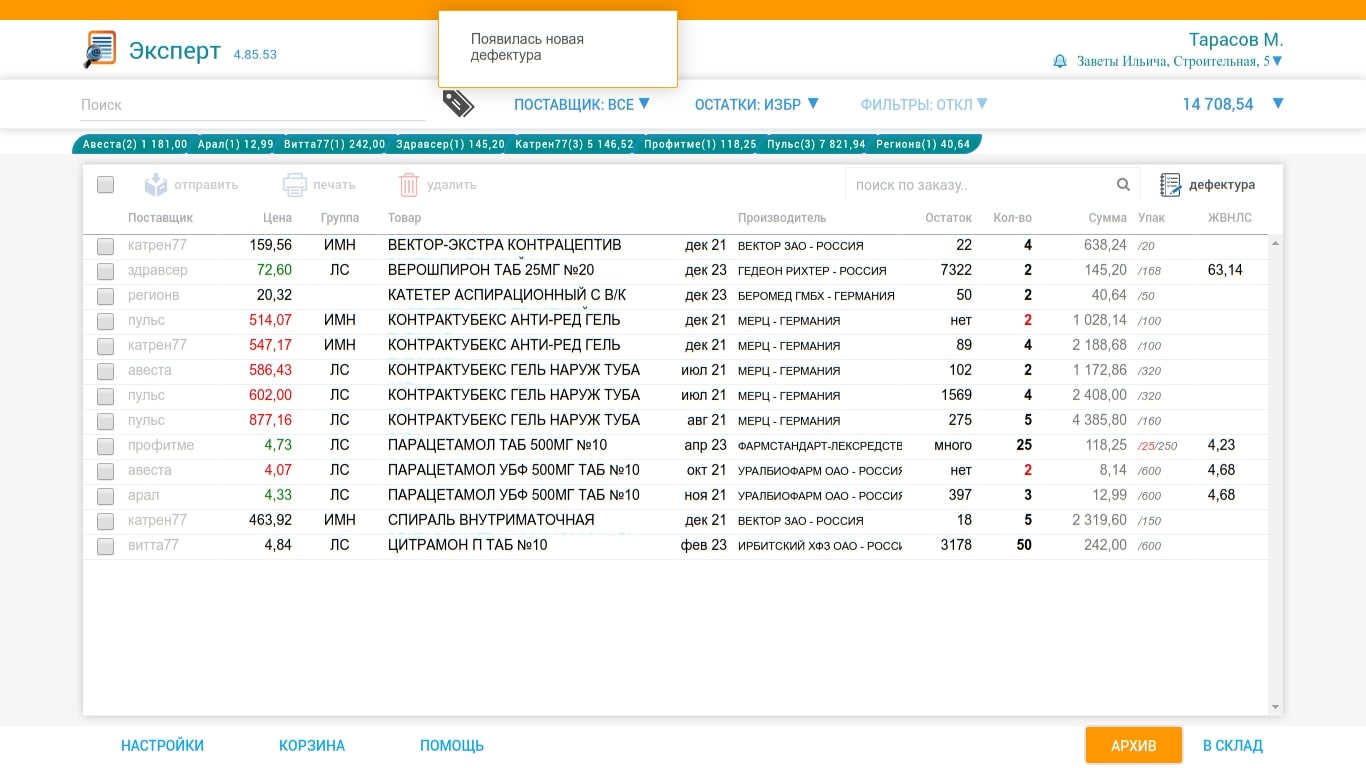Check the КАТЕТЕР АСПИРАЦИОННЫЙ row checkbox
Screen dimensions: 1366x768
(106, 296)
